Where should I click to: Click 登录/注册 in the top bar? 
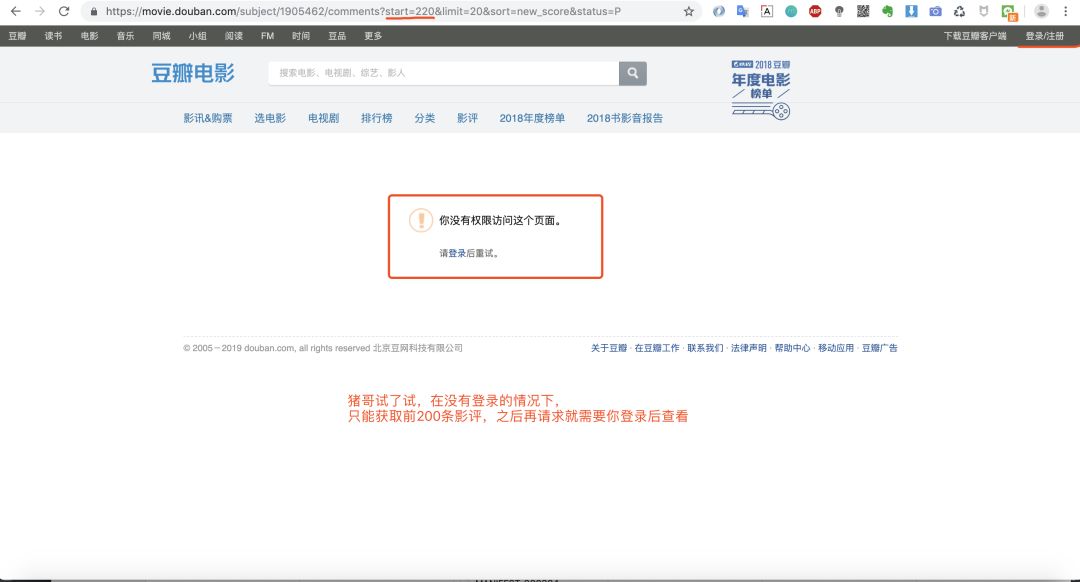coord(1044,36)
